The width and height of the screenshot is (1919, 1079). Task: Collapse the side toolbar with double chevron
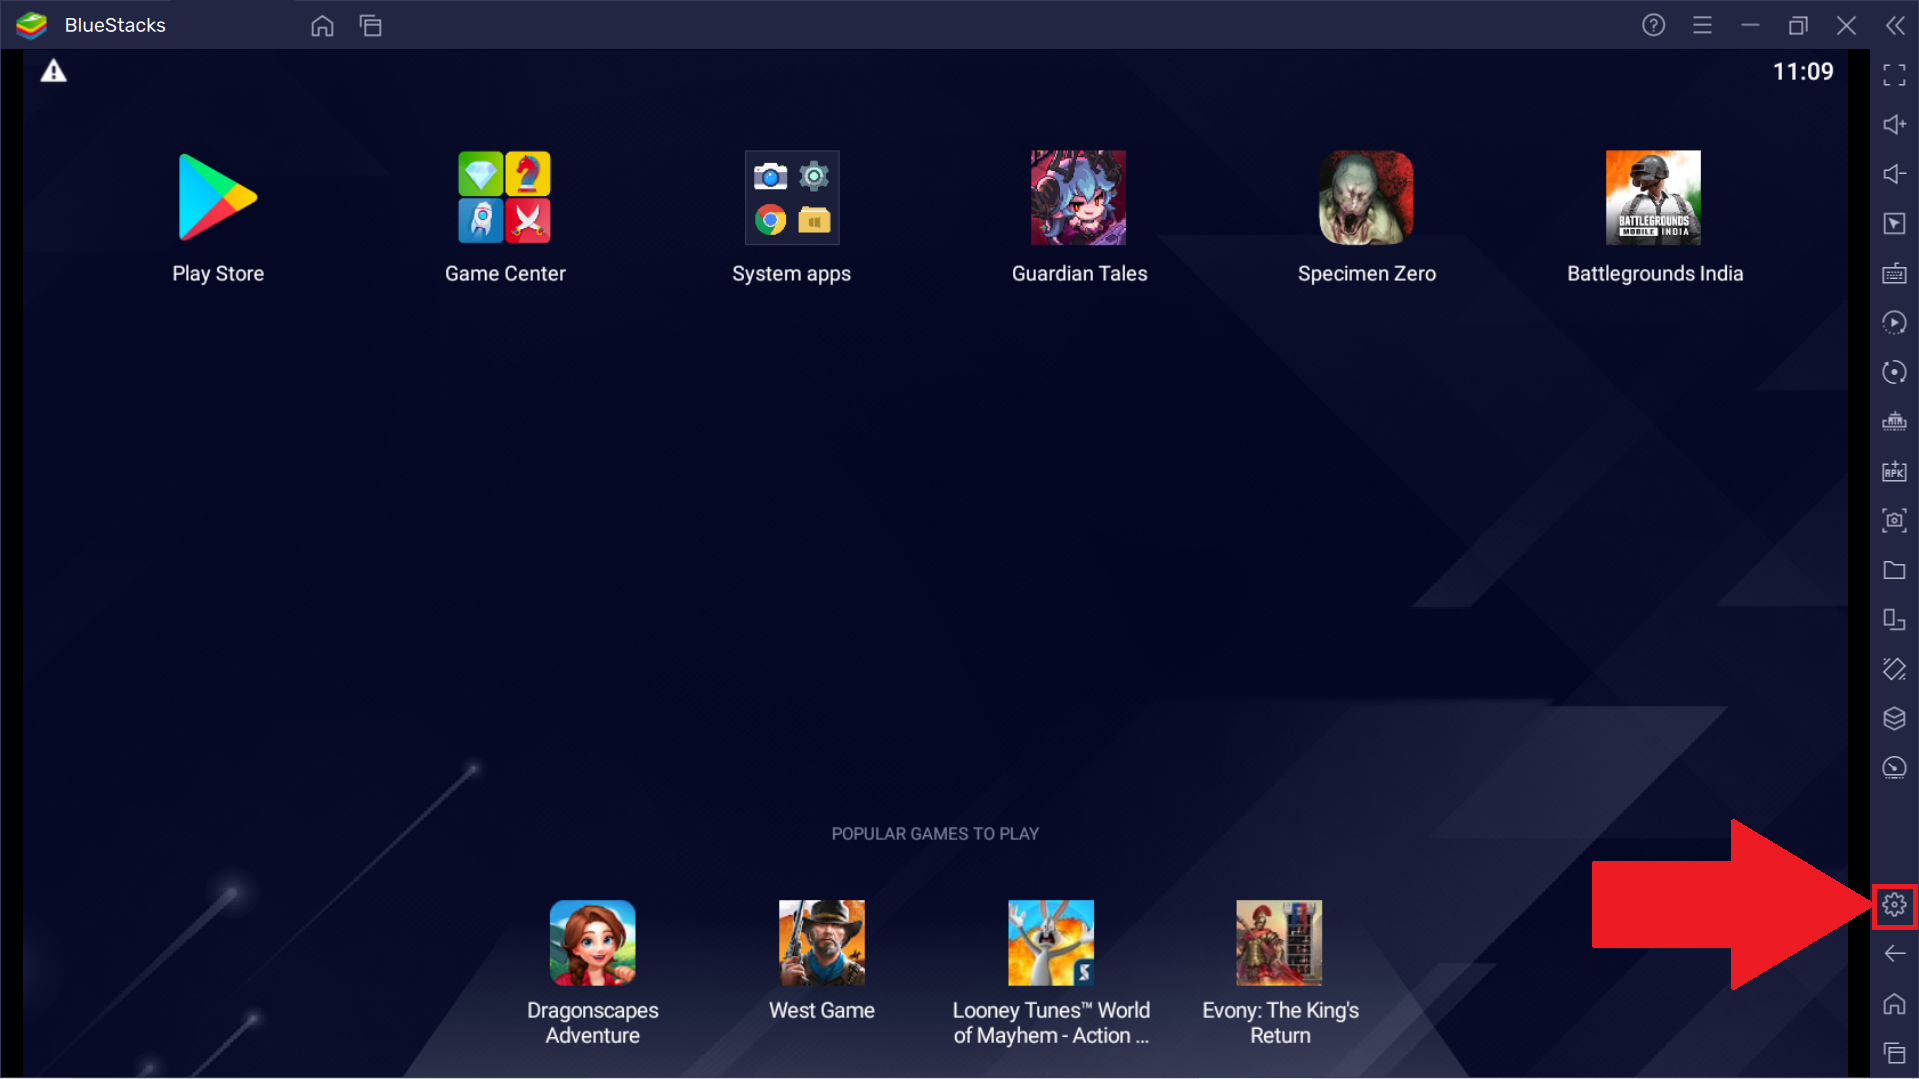pyautogui.click(x=1894, y=25)
